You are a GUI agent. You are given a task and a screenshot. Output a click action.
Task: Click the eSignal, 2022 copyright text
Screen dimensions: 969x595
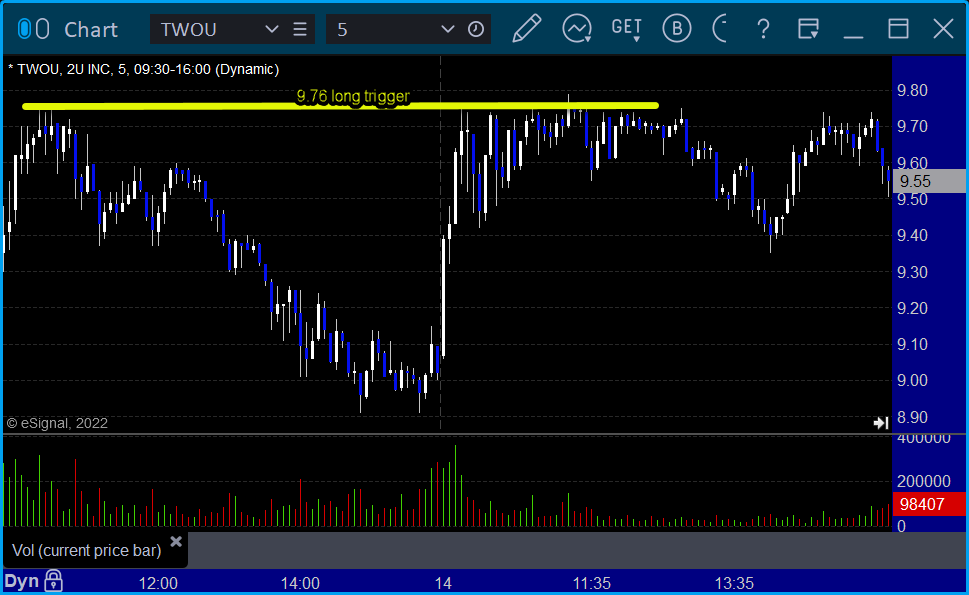pos(57,423)
